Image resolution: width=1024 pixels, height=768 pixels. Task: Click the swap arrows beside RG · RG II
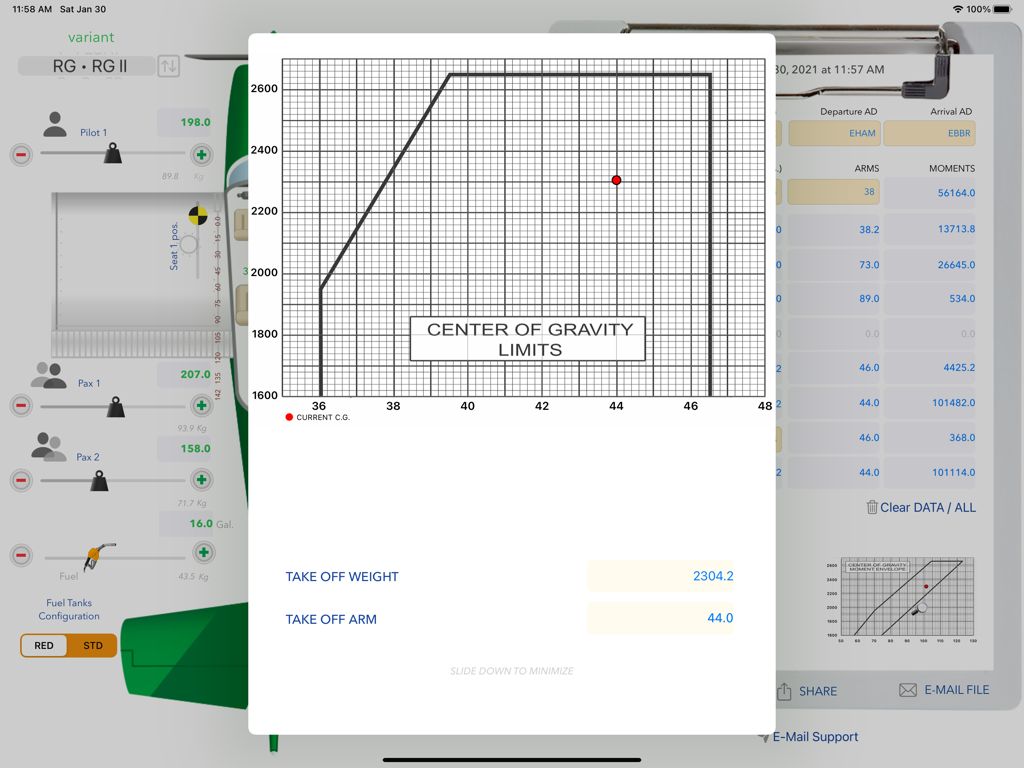[x=168, y=67]
